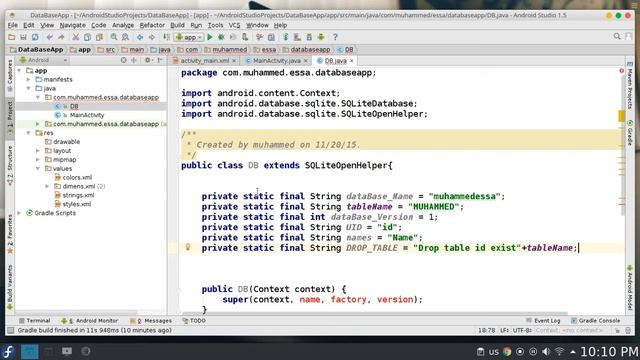Open the SDK Manager icon
The height and width of the screenshot is (360, 640).
click(x=309, y=37)
